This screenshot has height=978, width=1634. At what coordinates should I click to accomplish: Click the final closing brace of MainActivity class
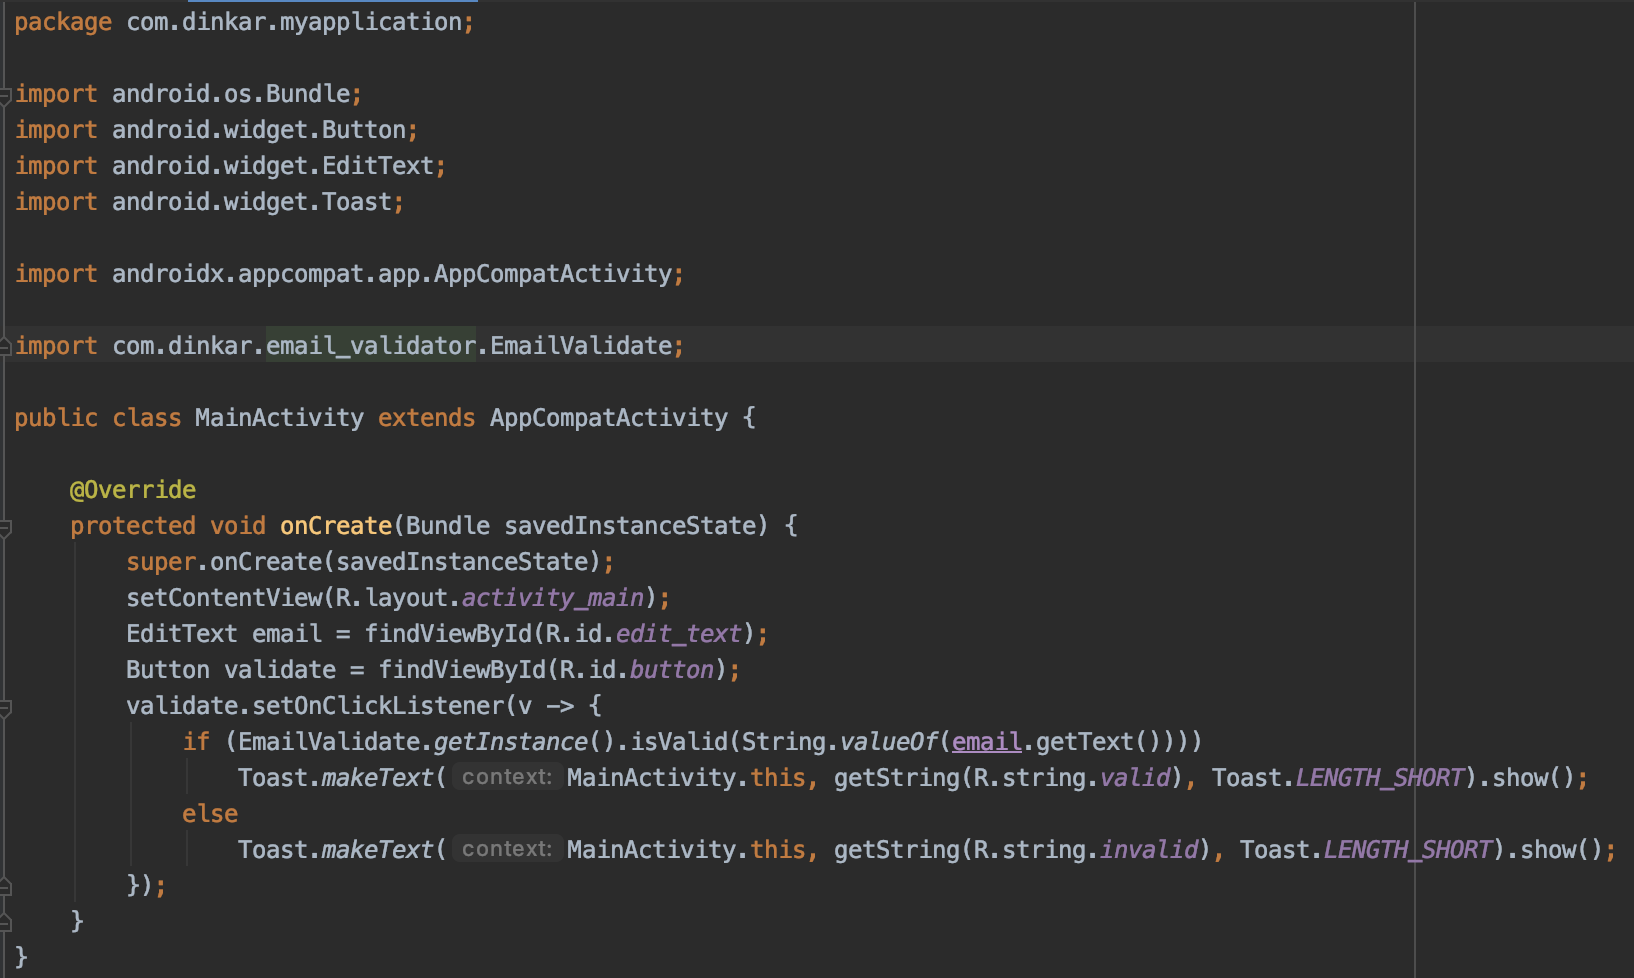21,958
